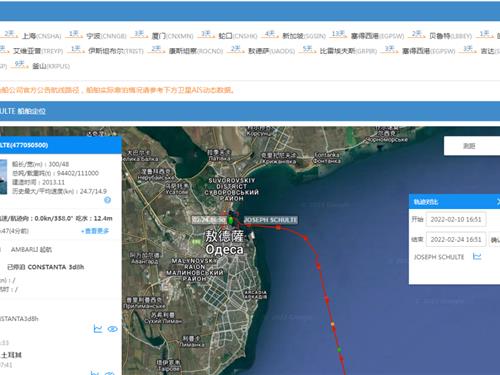Viewport: 500px width, 375px height.
Task: Open chart icon beside CONSTANTA voyage entry
Action: click(98, 329)
